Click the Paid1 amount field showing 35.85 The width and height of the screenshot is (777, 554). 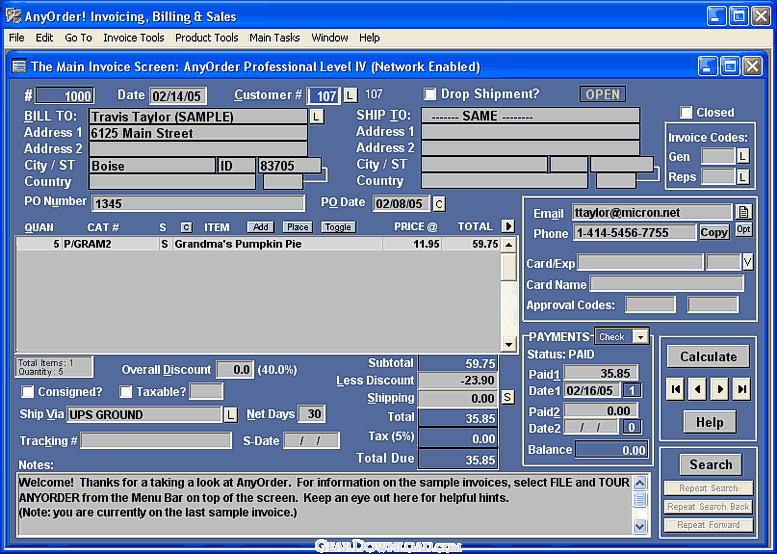coord(601,373)
